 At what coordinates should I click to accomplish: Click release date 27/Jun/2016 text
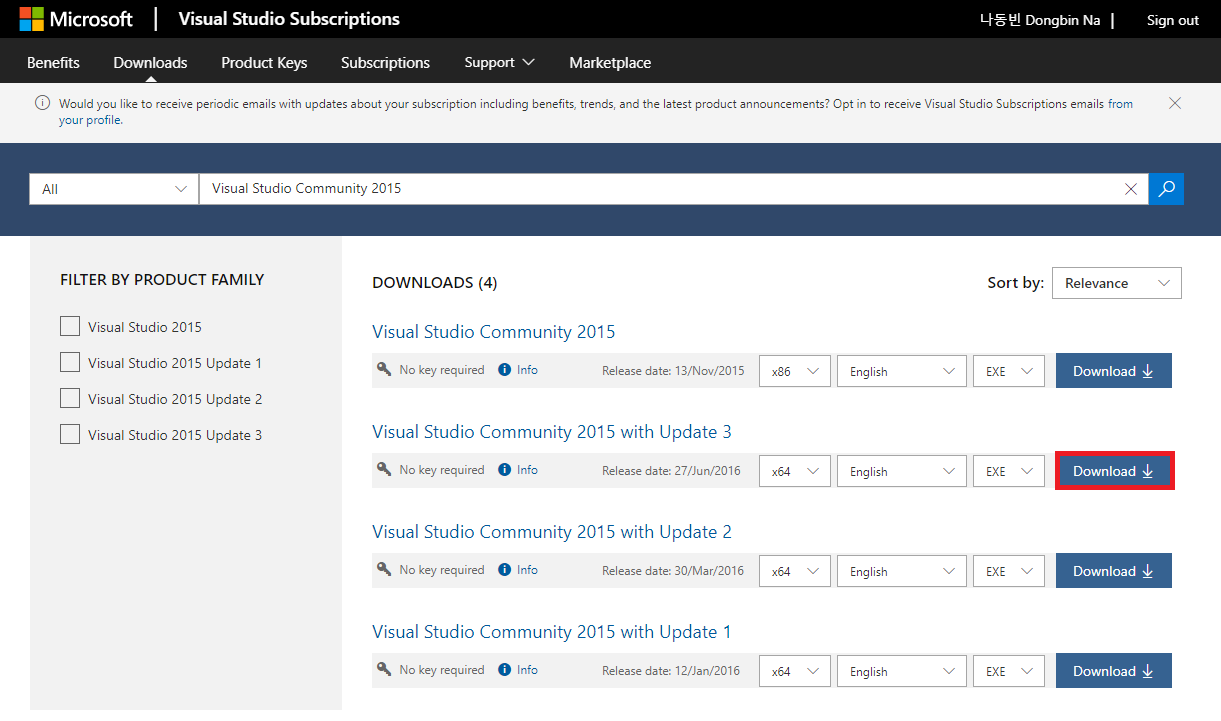(x=671, y=471)
